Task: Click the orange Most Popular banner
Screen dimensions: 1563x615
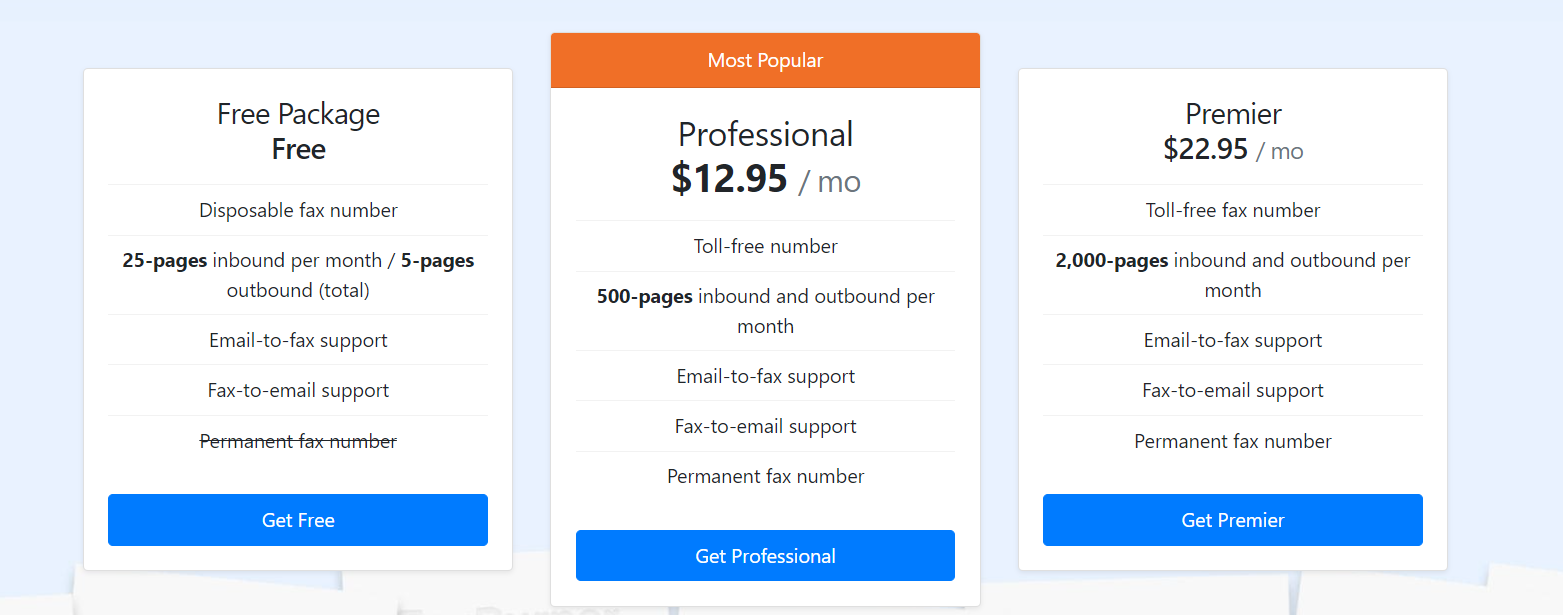Action: coord(765,61)
